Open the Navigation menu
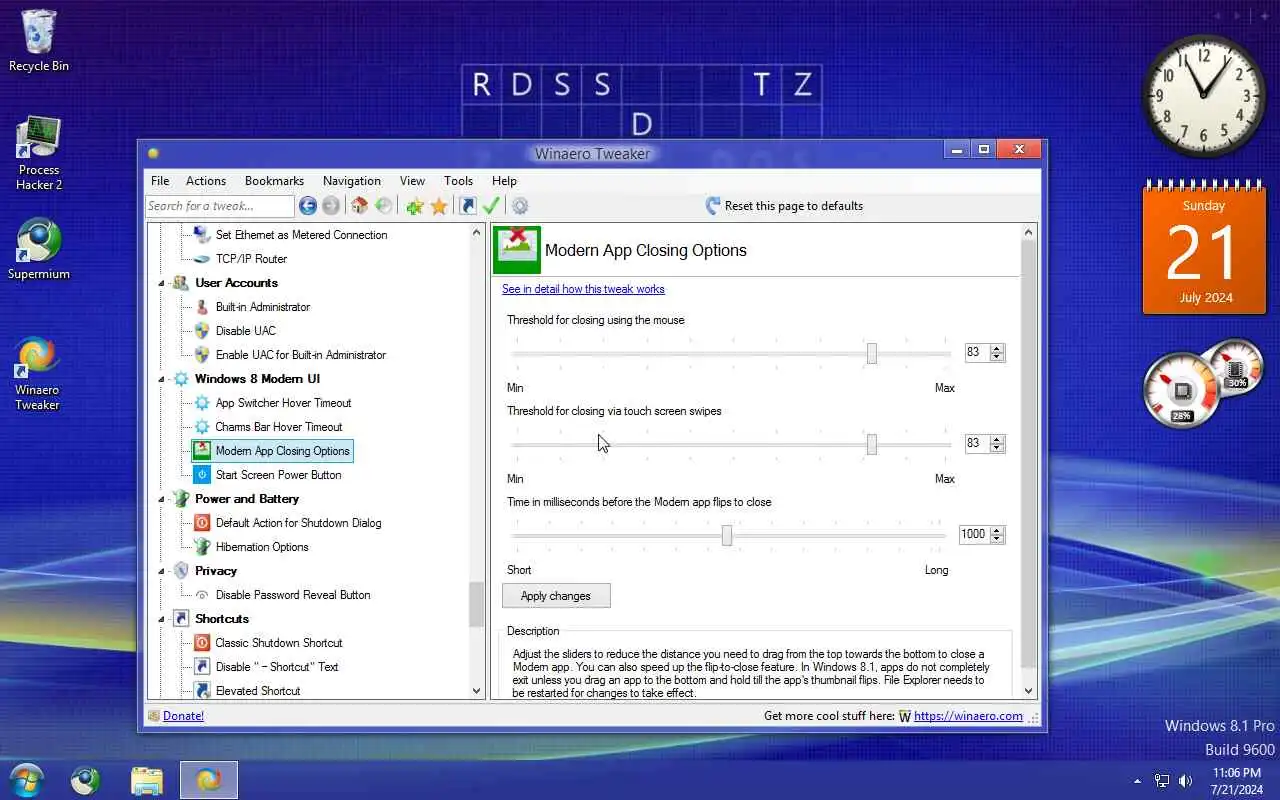The image size is (1280, 800). (352, 181)
